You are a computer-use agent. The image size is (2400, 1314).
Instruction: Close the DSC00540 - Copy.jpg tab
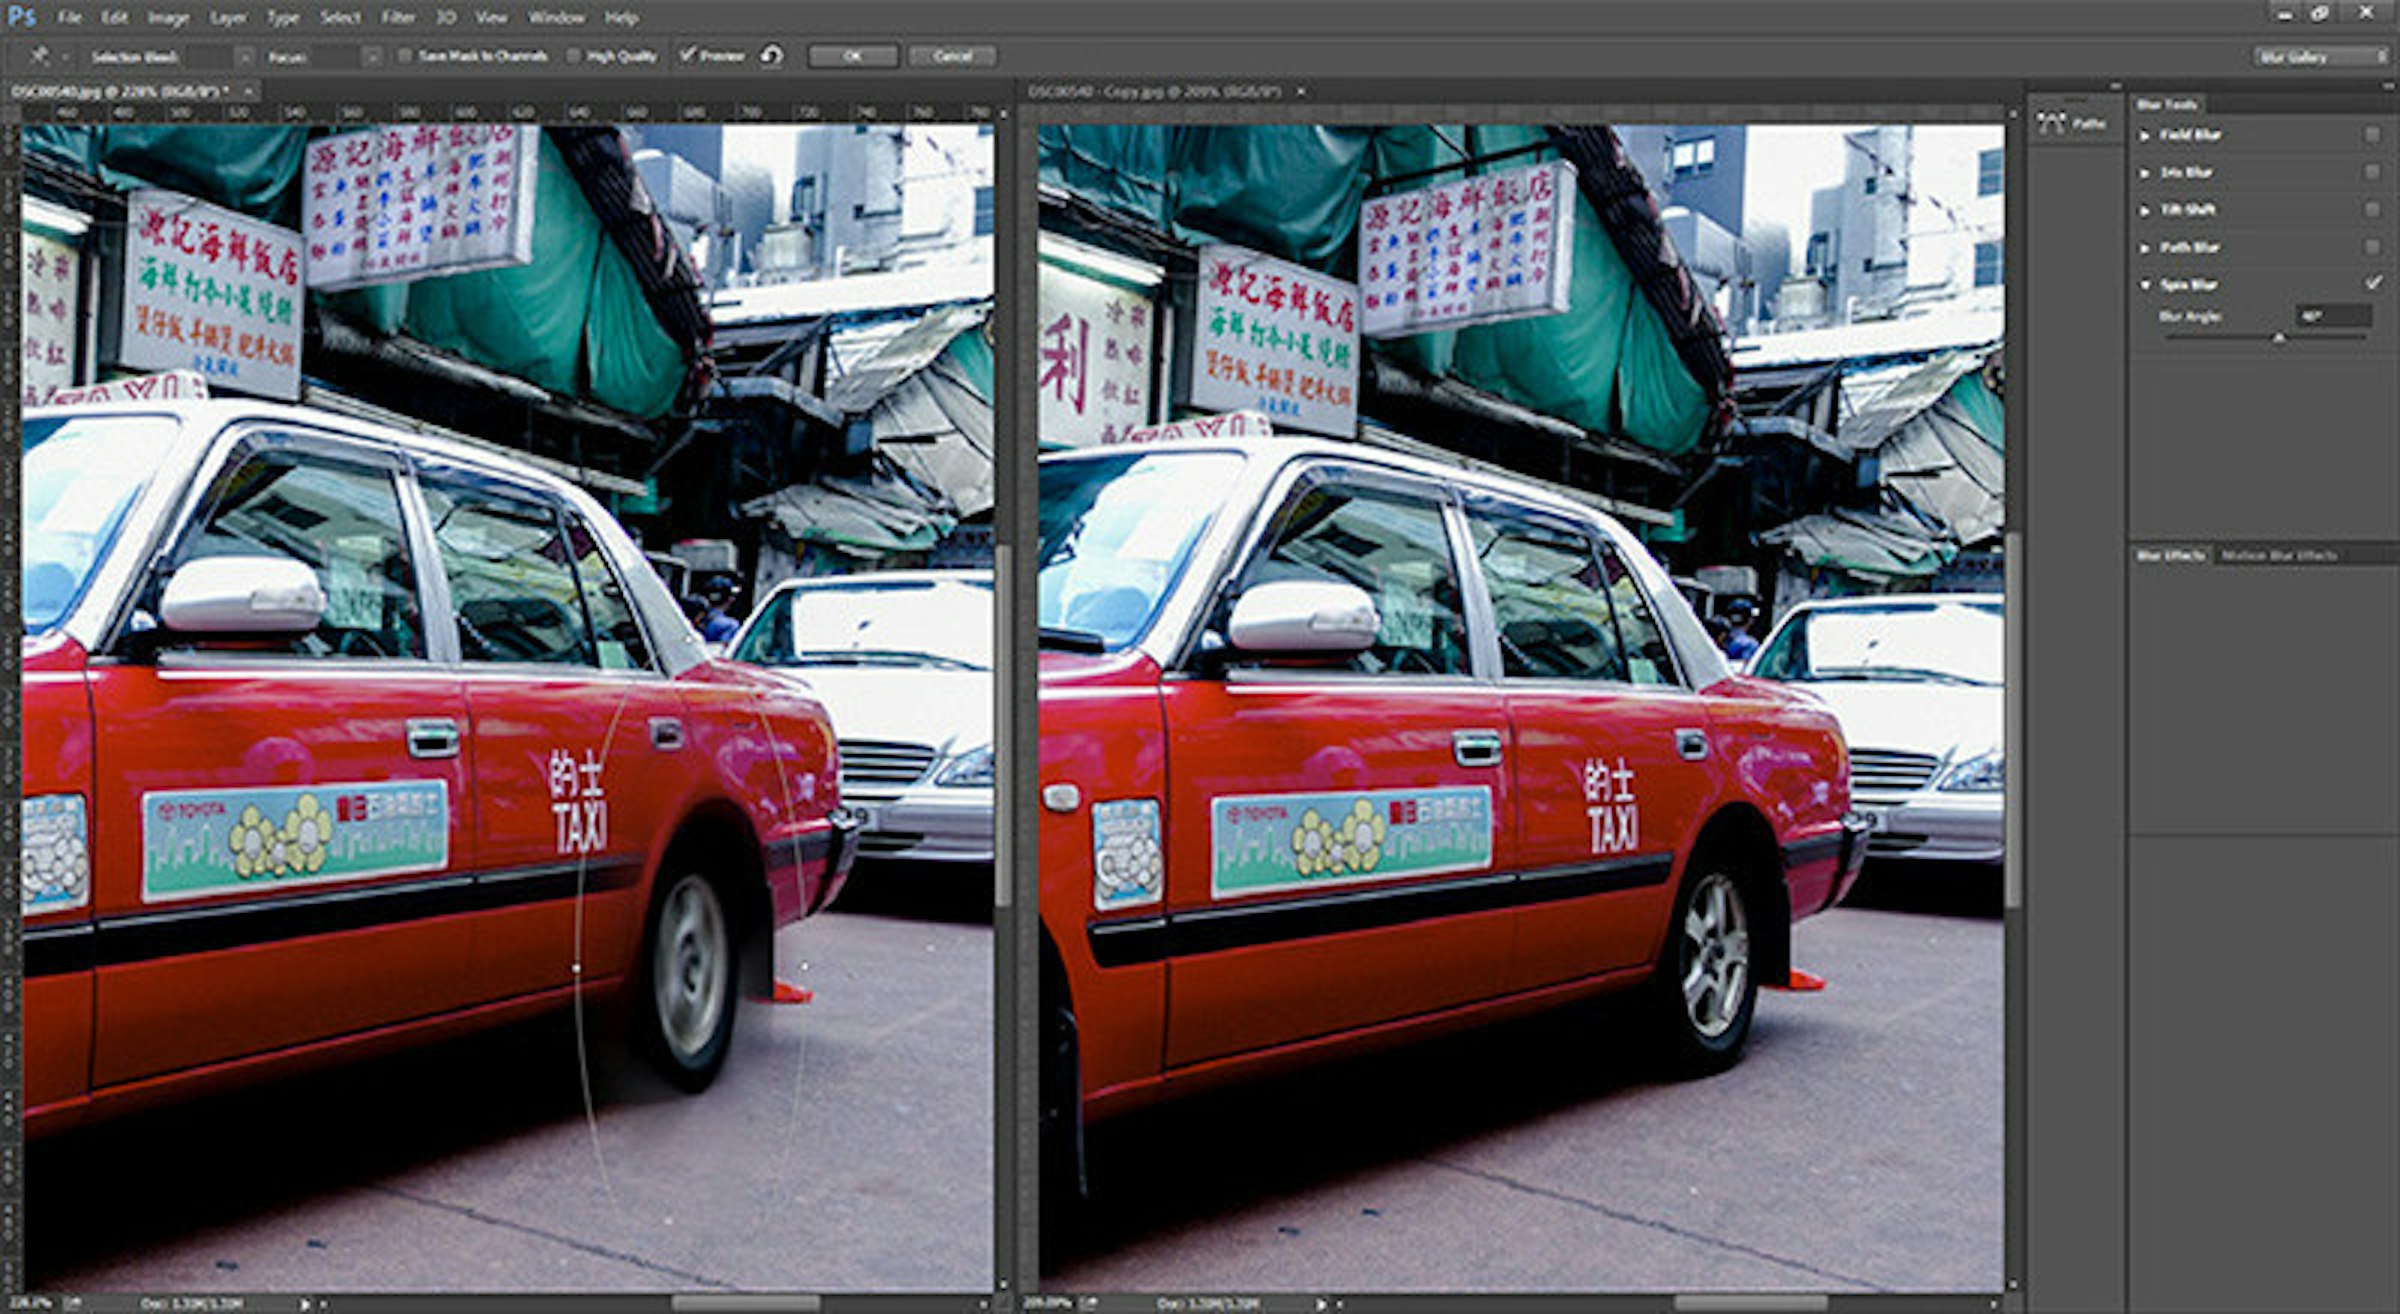point(1301,91)
